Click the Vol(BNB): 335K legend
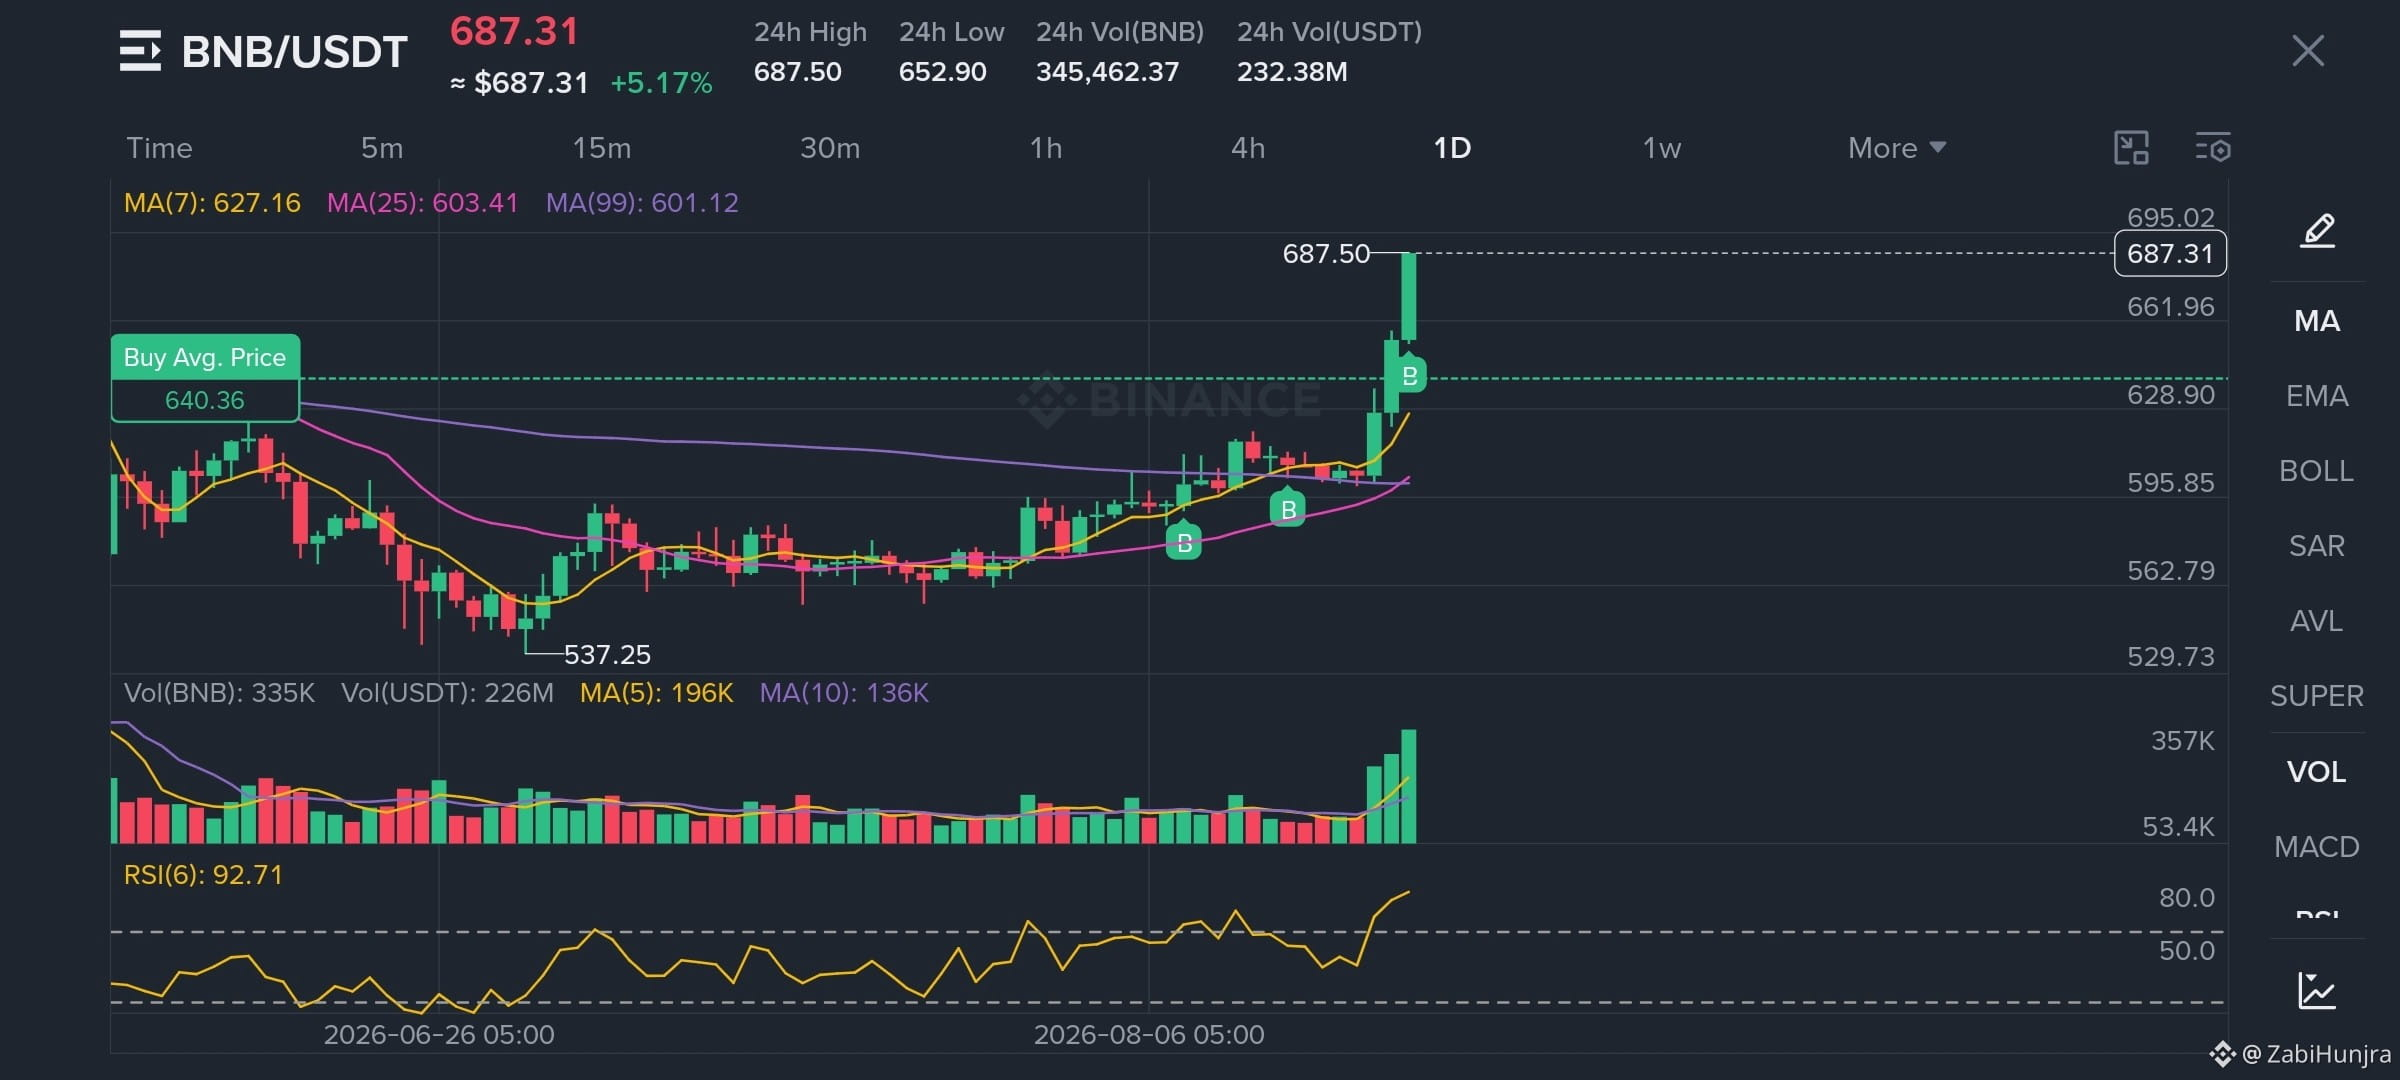 [219, 693]
